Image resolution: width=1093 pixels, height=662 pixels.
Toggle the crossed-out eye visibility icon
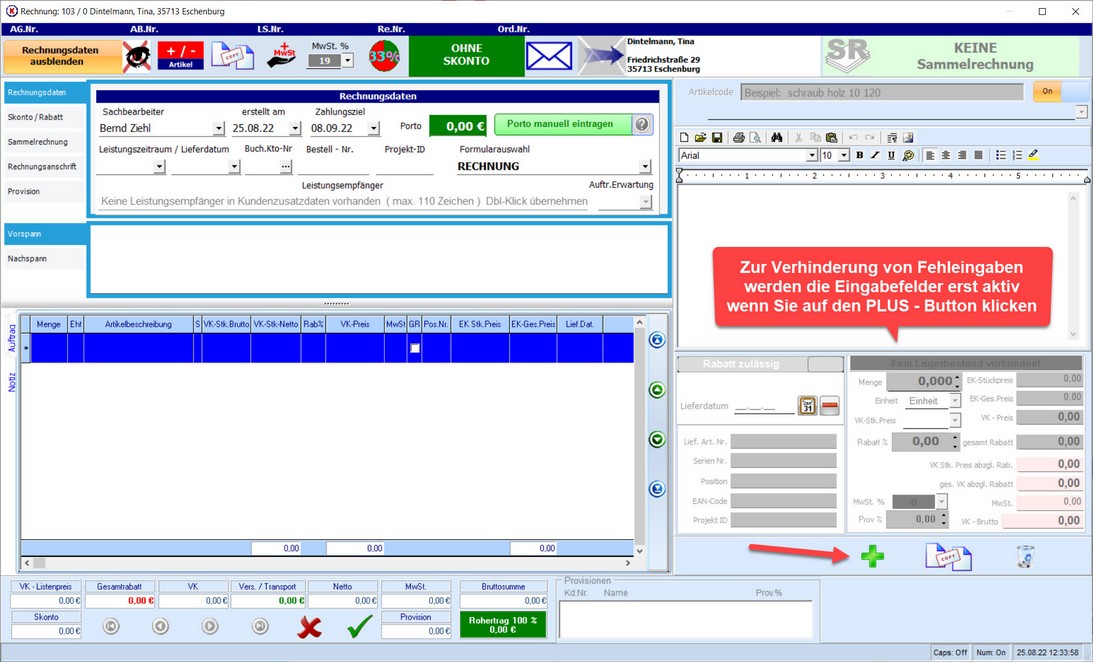pos(137,56)
